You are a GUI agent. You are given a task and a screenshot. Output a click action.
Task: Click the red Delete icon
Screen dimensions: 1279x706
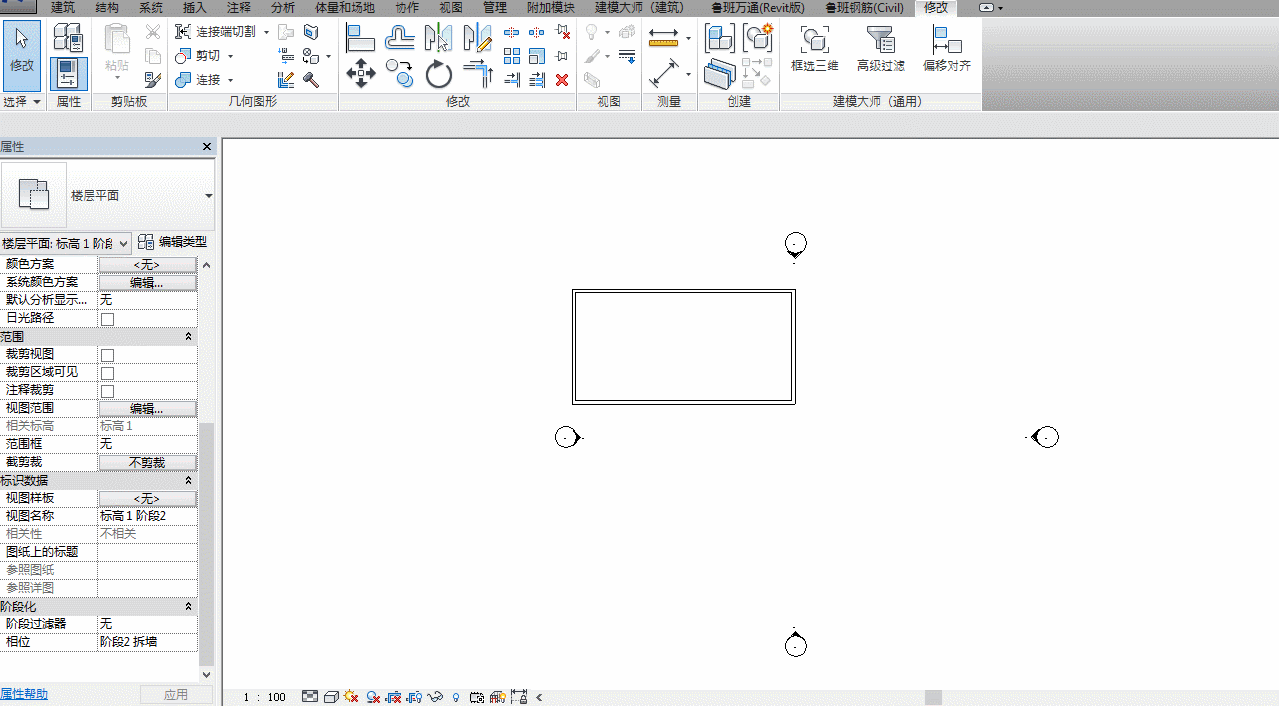[562, 80]
